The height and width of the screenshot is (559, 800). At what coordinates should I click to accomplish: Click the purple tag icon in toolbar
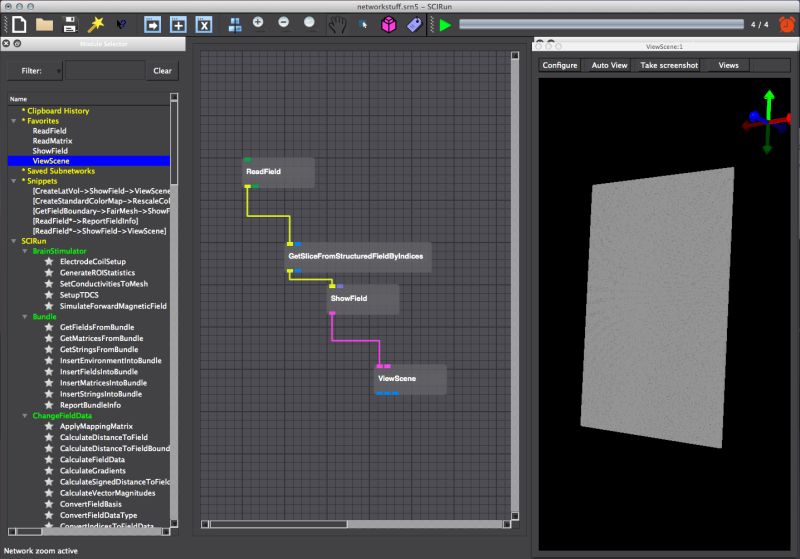pyautogui.click(x=414, y=24)
